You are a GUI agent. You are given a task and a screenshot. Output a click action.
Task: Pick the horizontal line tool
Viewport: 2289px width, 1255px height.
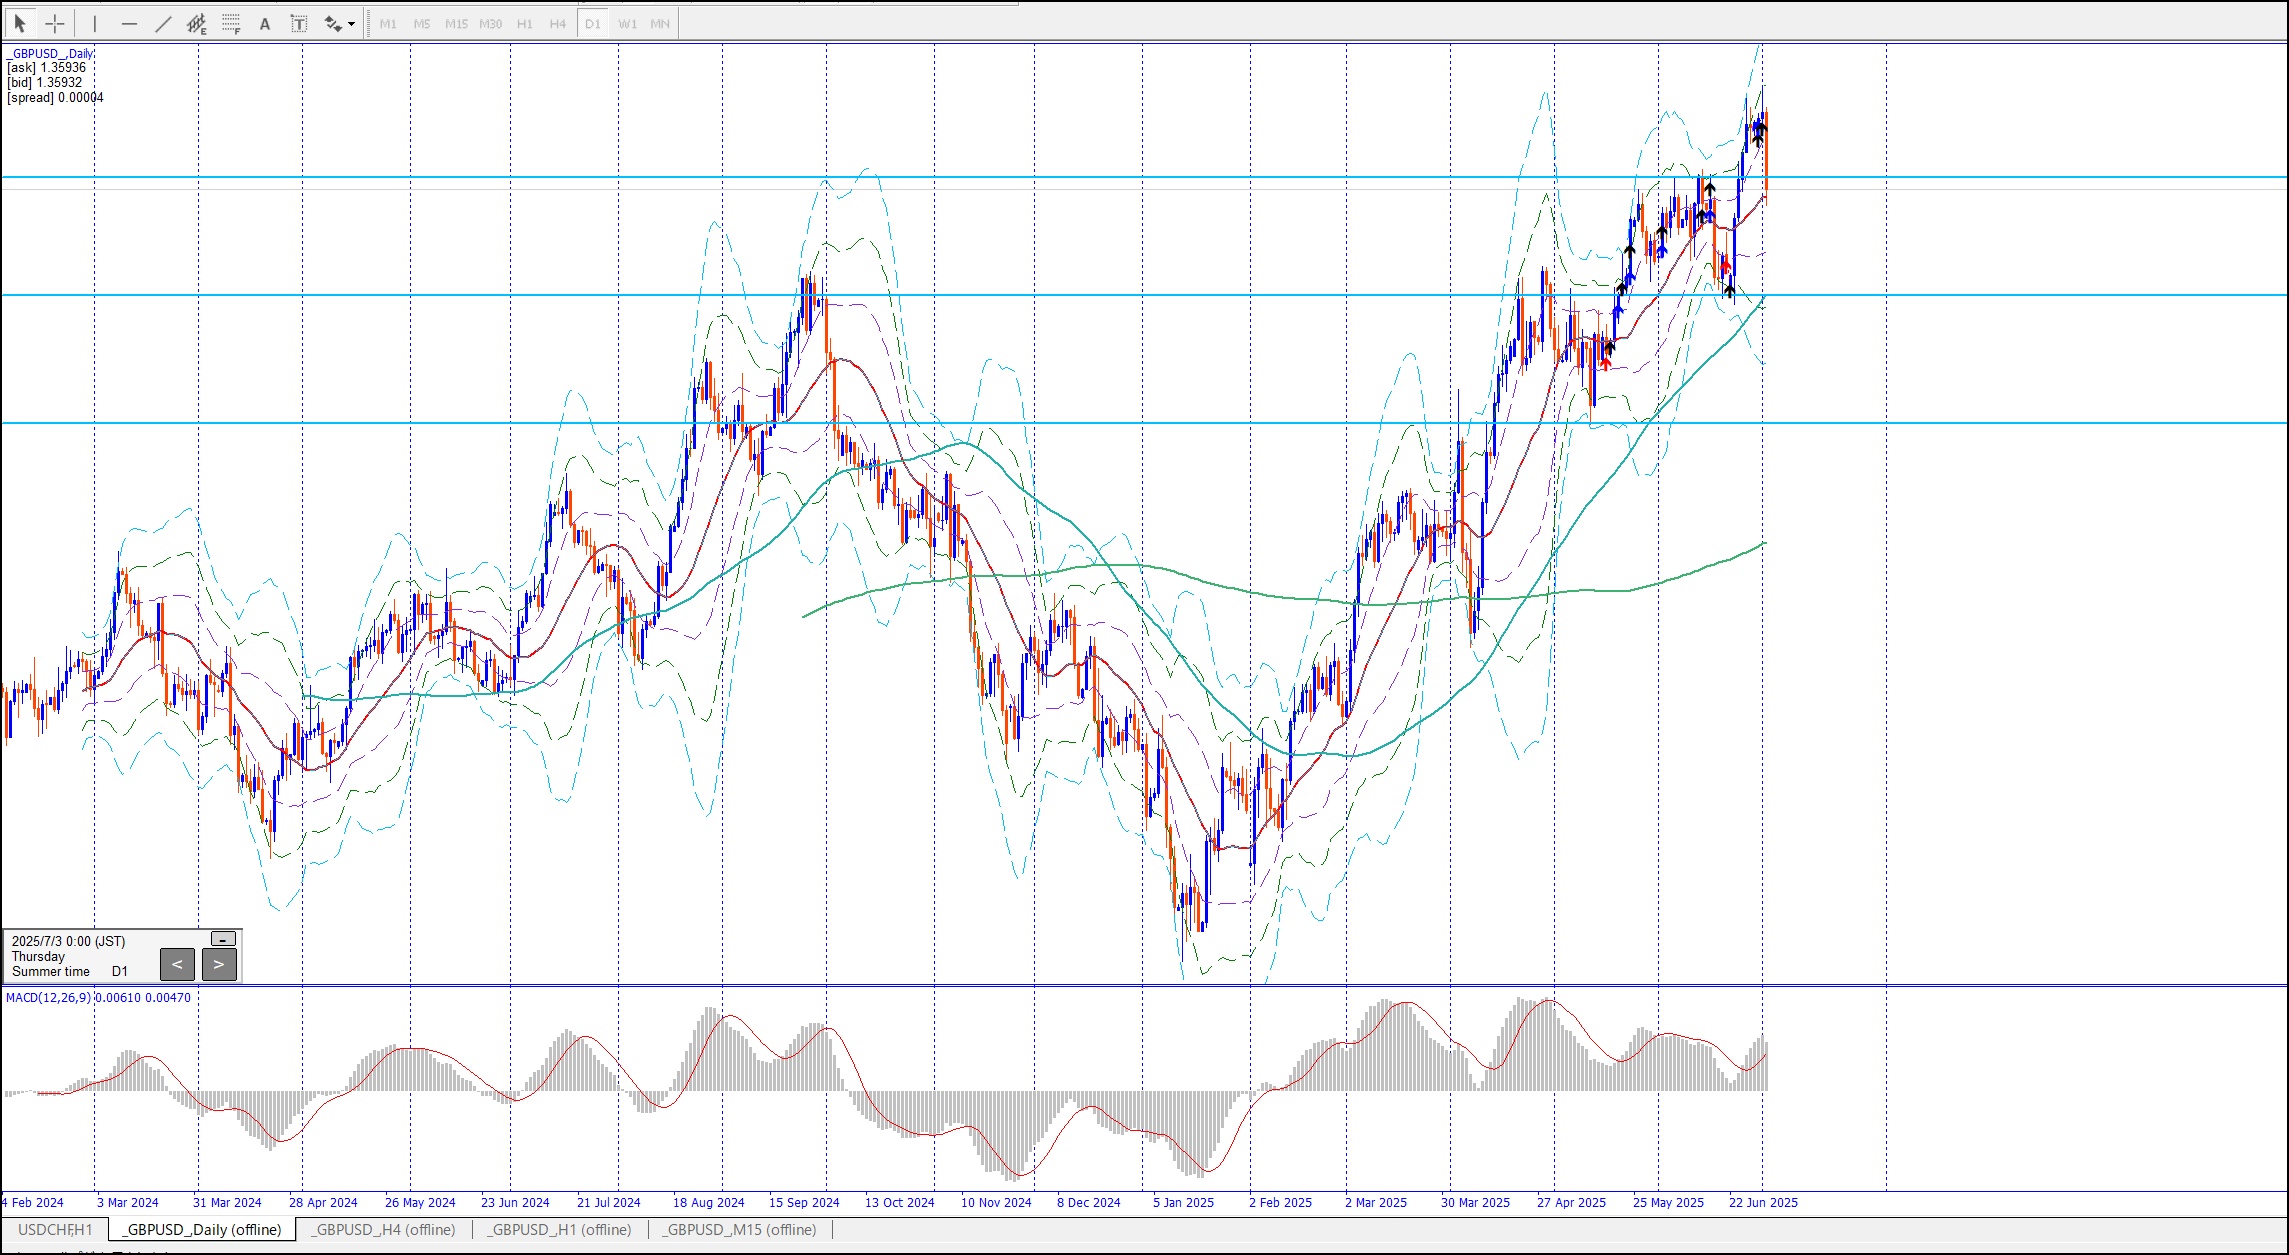(129, 23)
